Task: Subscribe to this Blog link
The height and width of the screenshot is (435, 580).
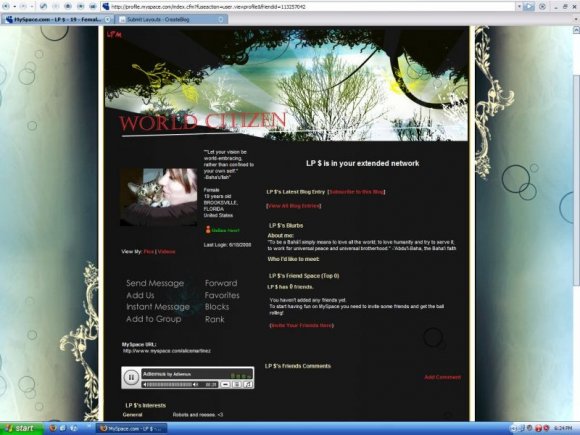Action: (x=356, y=192)
